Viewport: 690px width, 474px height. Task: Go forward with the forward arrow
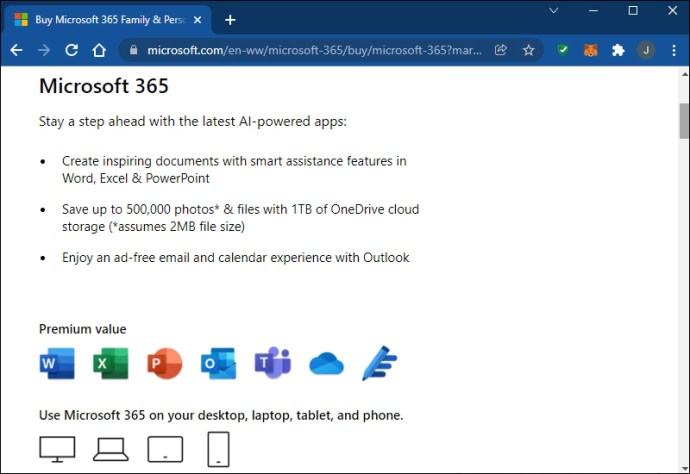click(x=44, y=50)
